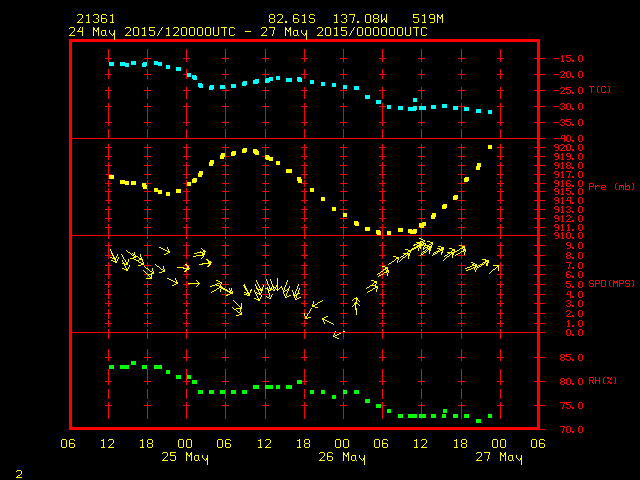Select the 26 May date label
The height and width of the screenshot is (480, 640).
(x=342, y=457)
